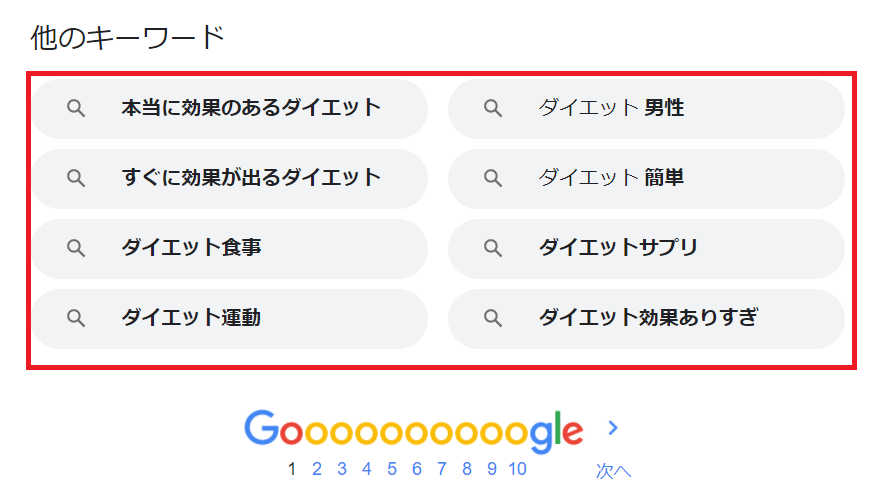
Task: Click the Gooooooooooogle pagination logo
Action: (x=413, y=431)
